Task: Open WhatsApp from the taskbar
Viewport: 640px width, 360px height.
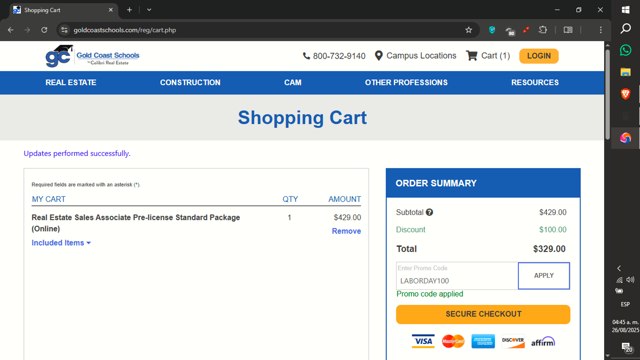Action: (625, 50)
